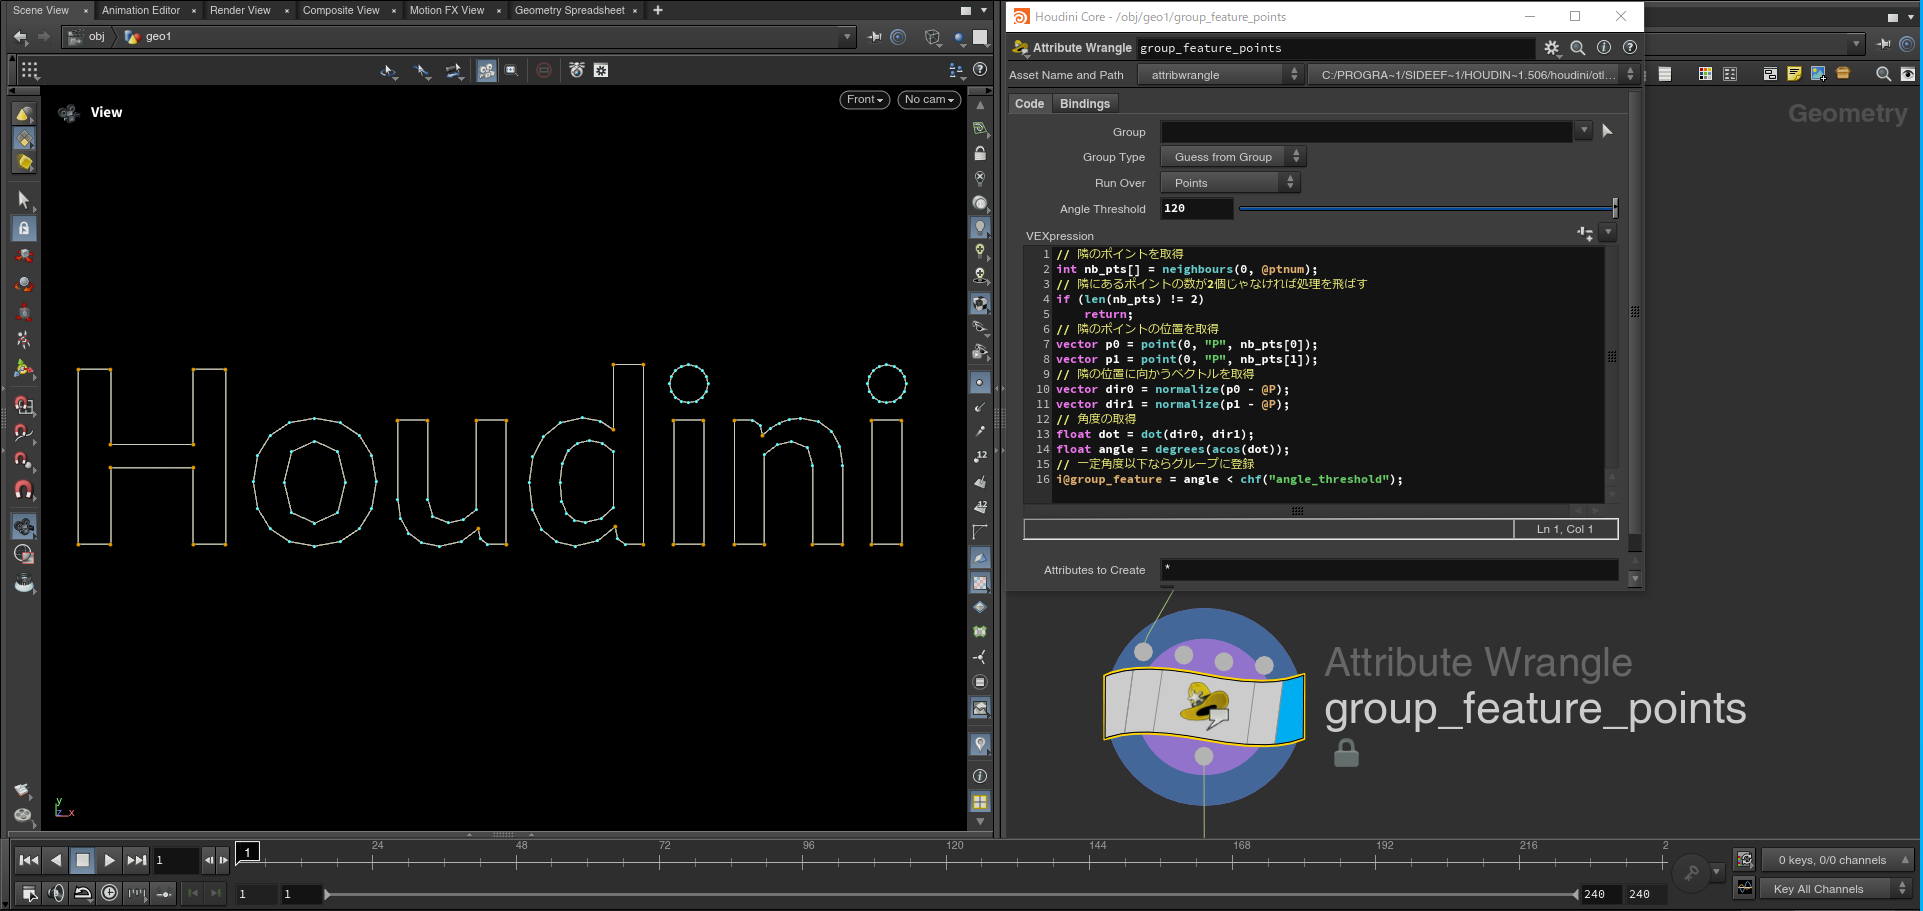Open the Front viewport selection menu

point(864,99)
